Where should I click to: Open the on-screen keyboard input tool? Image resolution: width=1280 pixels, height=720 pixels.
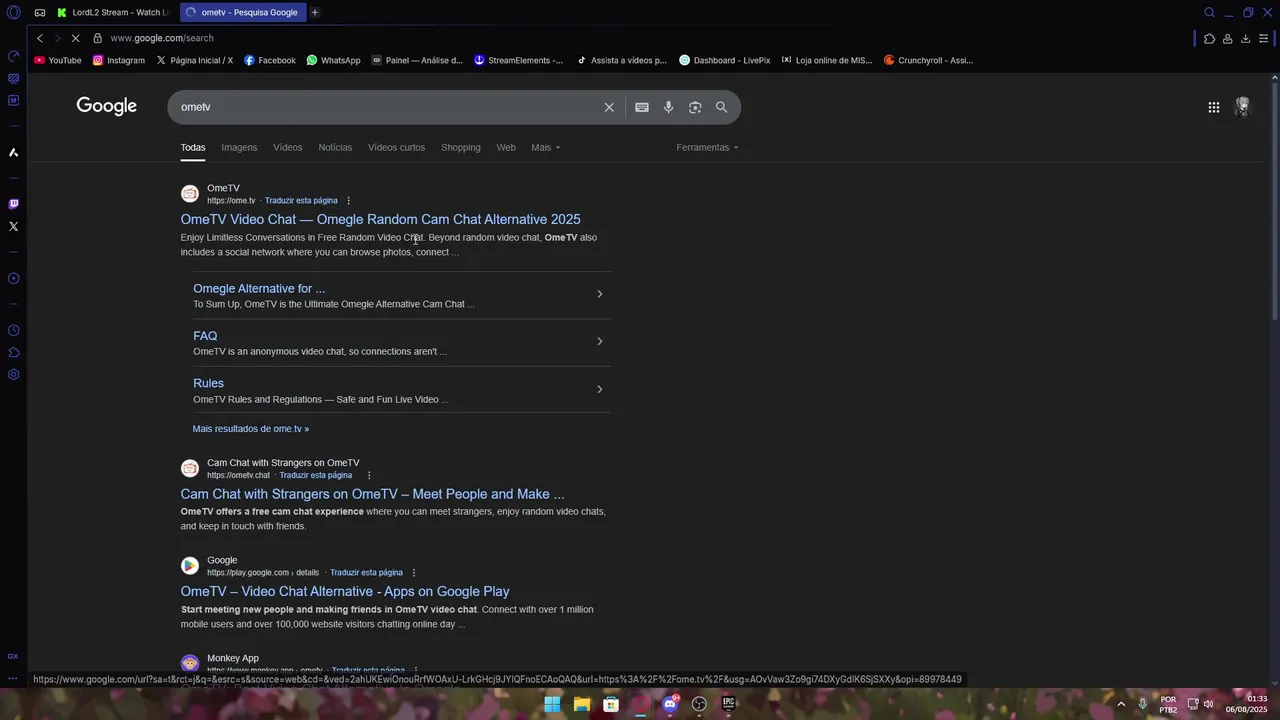click(642, 107)
